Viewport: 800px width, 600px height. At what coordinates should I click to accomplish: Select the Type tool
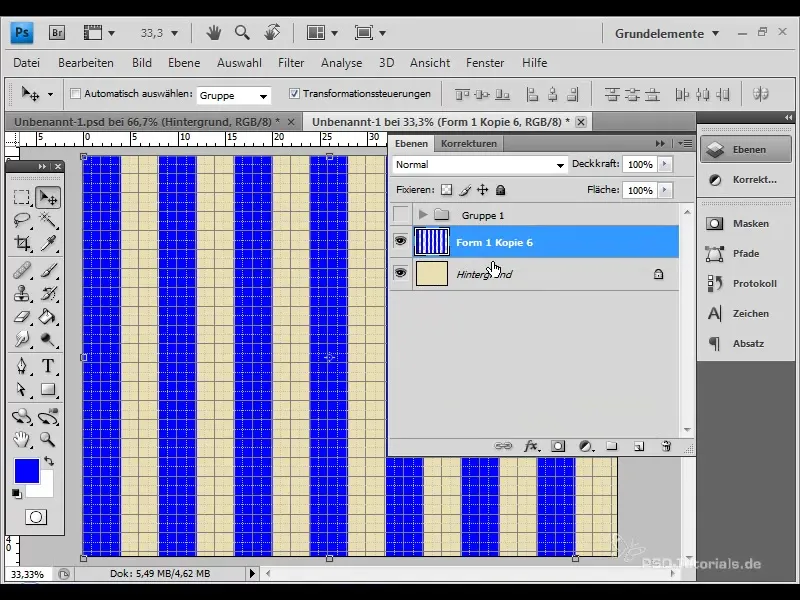(48, 366)
